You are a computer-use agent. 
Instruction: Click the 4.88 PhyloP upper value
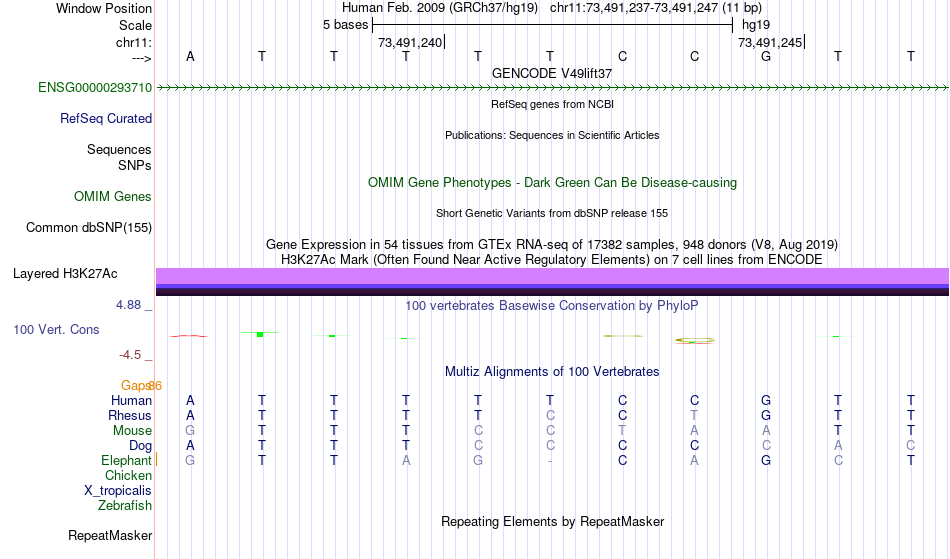[x=128, y=305]
